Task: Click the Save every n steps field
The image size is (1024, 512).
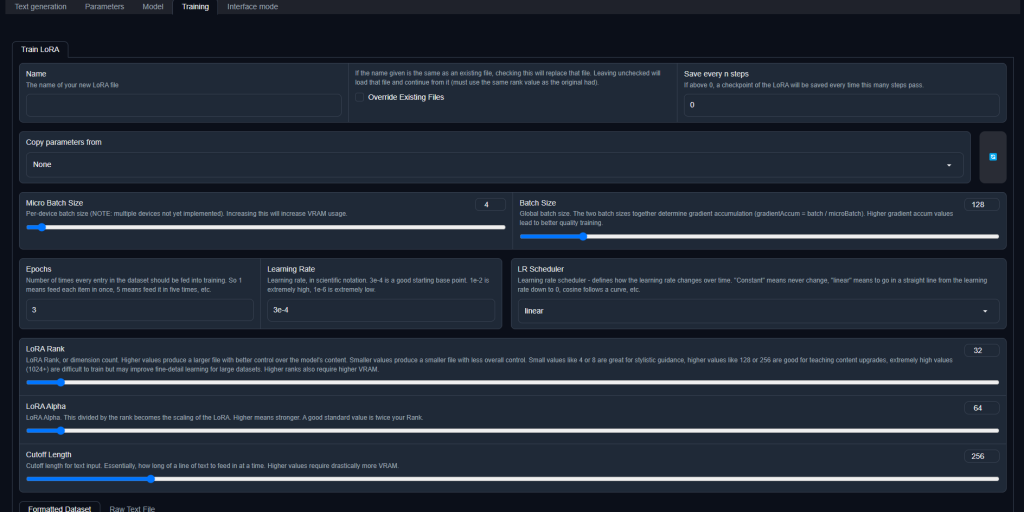Action: tap(841, 105)
